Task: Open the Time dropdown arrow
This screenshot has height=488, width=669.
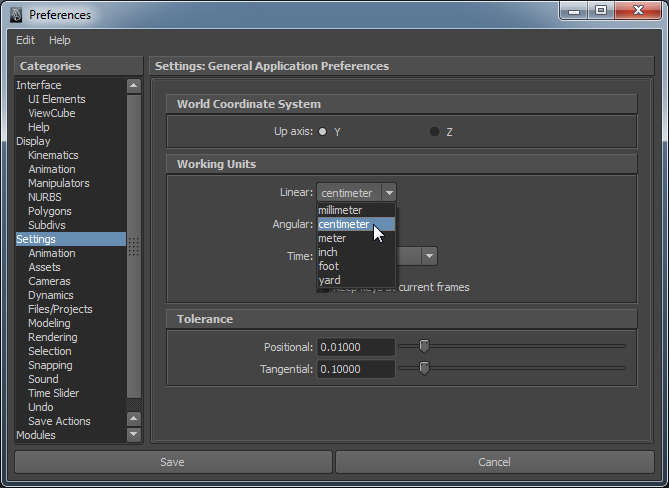Action: pos(428,256)
